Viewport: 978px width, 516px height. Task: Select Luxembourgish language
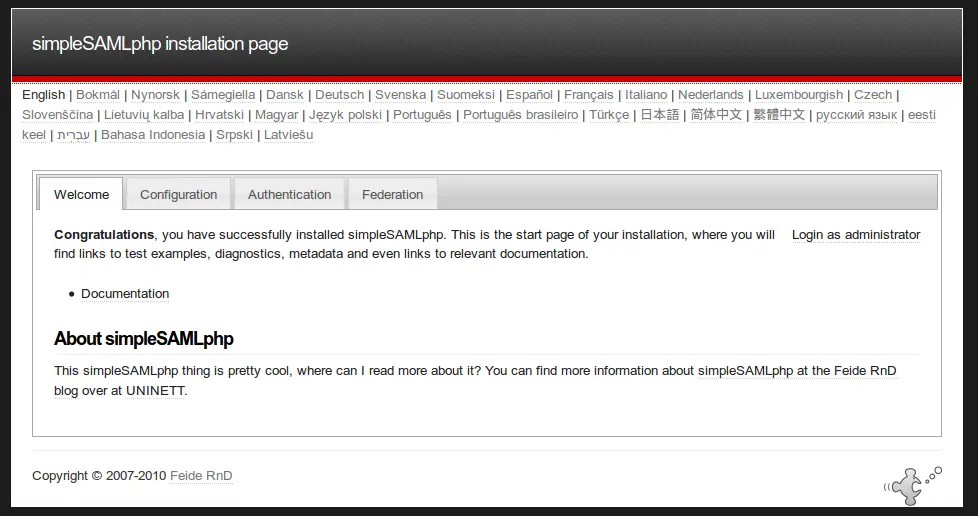pos(798,95)
